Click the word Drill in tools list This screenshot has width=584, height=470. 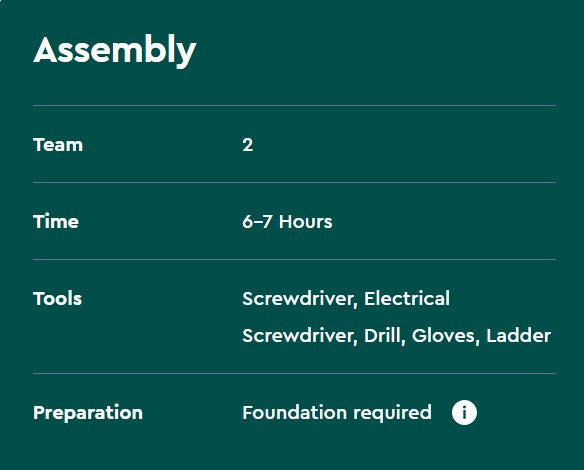click(x=384, y=336)
